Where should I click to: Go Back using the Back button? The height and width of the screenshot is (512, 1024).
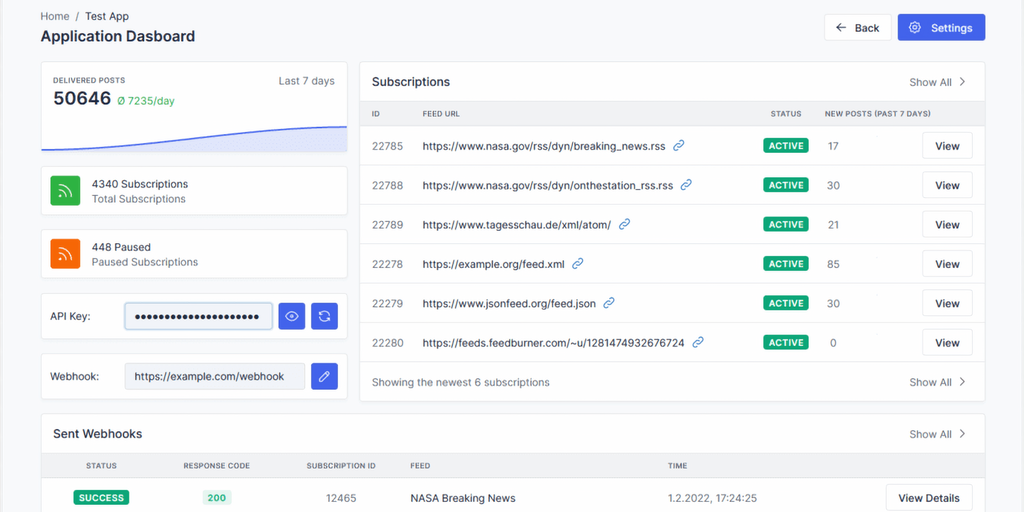click(857, 28)
